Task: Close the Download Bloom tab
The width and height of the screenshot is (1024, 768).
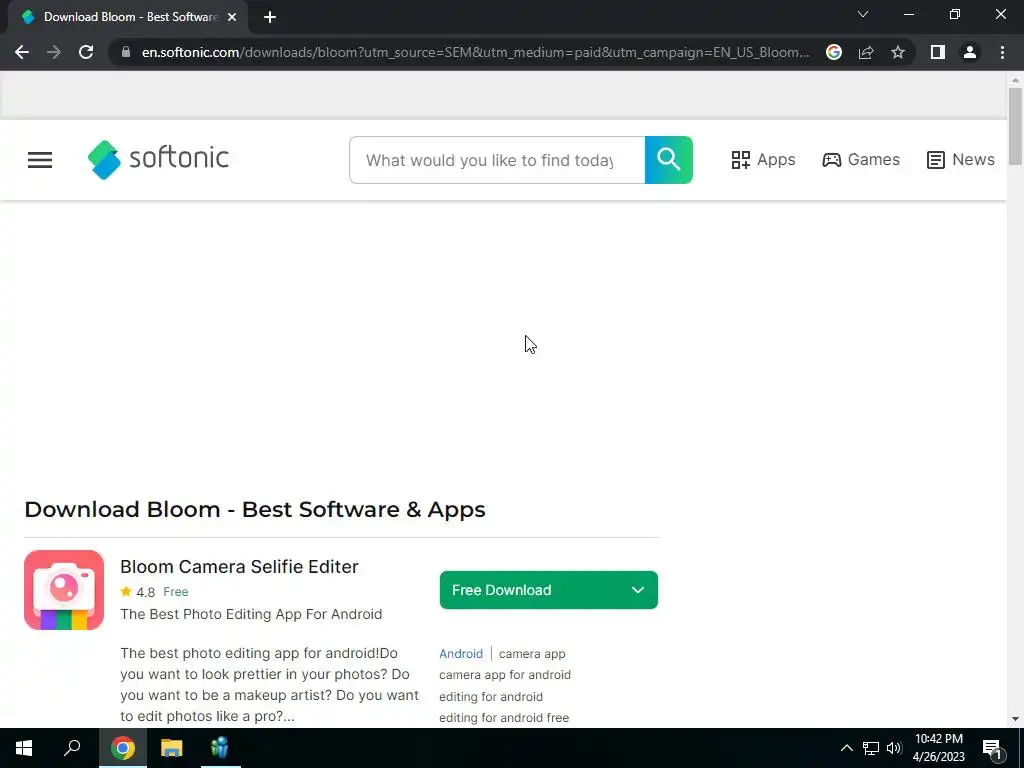Action: [x=232, y=17]
